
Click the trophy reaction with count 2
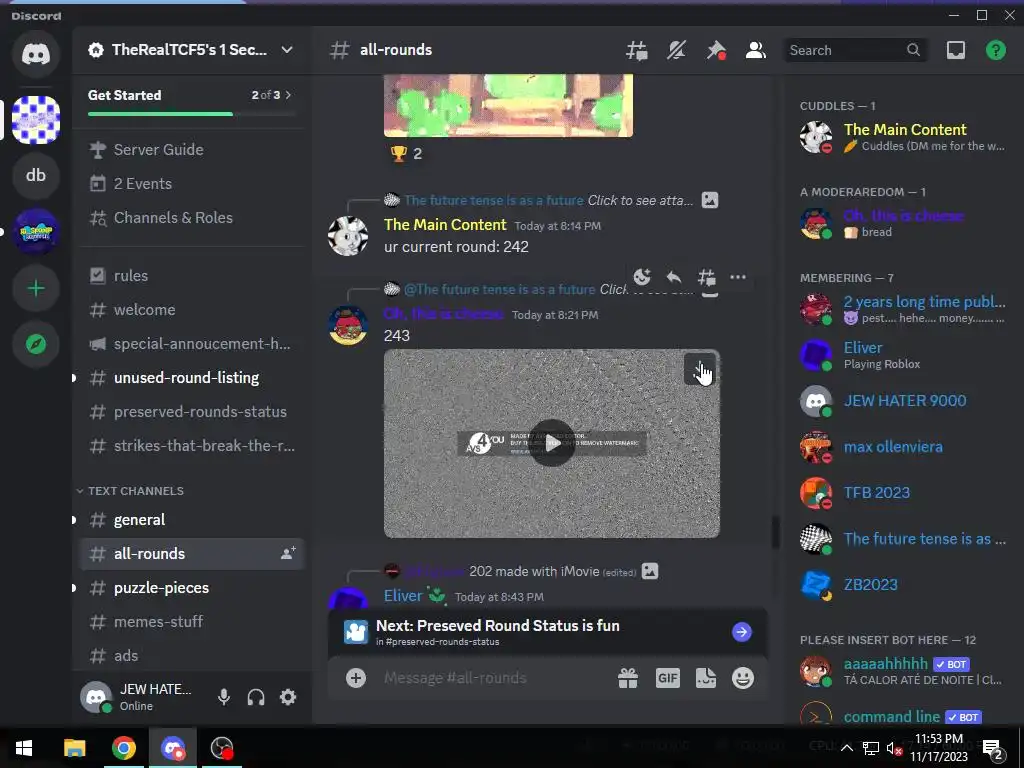pyautogui.click(x=405, y=154)
